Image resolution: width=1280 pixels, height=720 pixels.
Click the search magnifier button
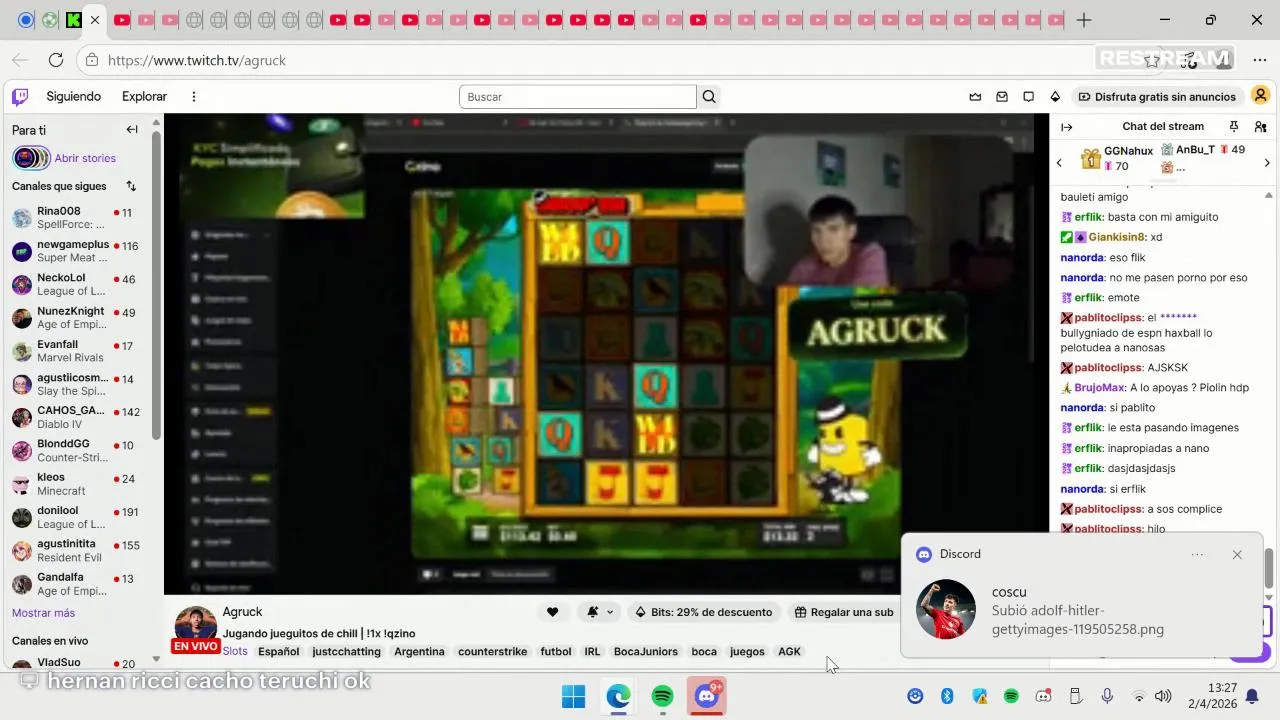(x=709, y=97)
